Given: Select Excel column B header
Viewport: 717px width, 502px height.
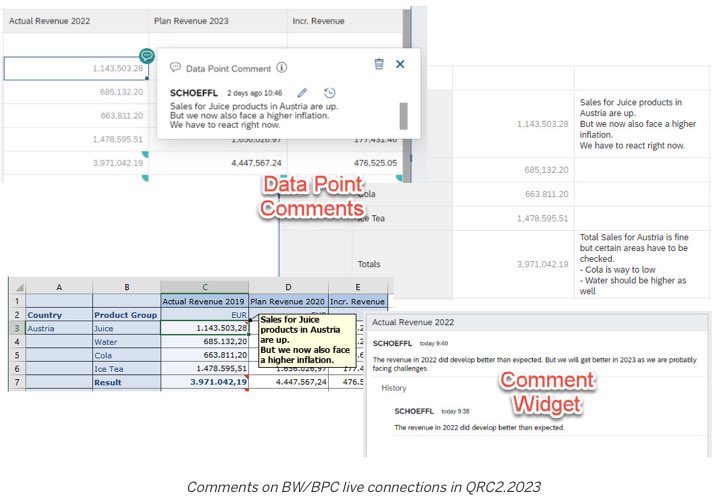Looking at the screenshot, I should click(127, 287).
